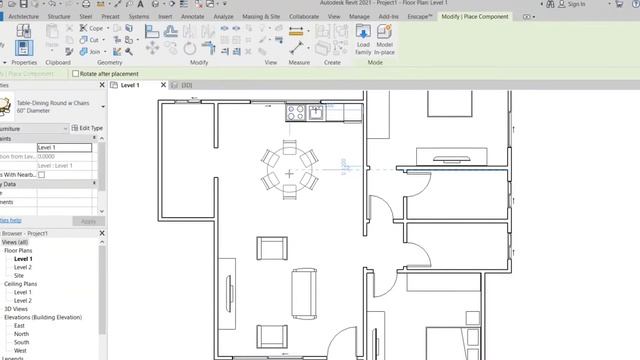The image size is (640, 360).
Task: Select the Copy tool in Modify panel
Action: (x=171, y=48)
